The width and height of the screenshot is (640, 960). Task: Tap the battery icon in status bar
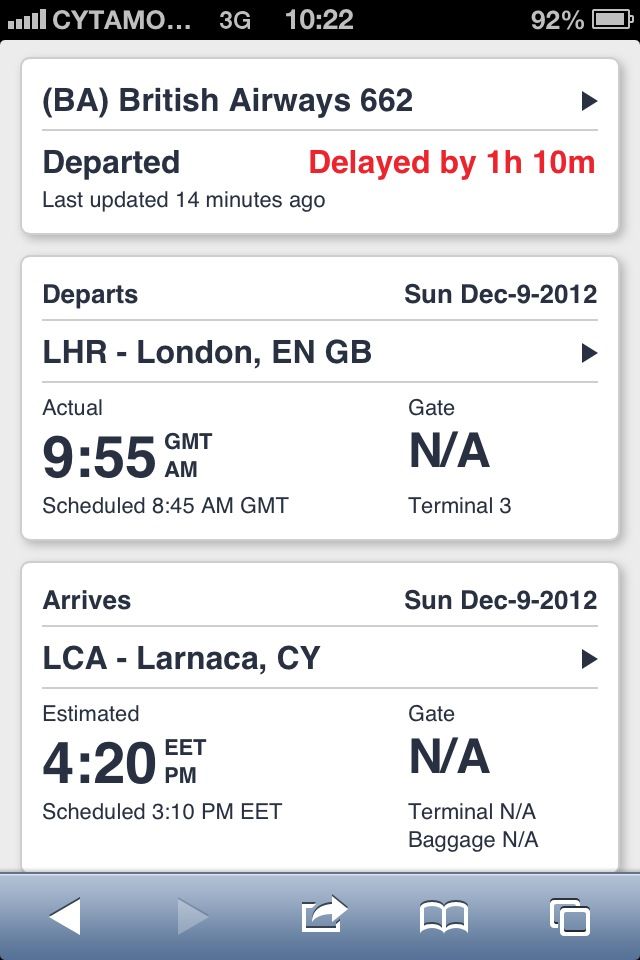pyautogui.click(x=612, y=20)
